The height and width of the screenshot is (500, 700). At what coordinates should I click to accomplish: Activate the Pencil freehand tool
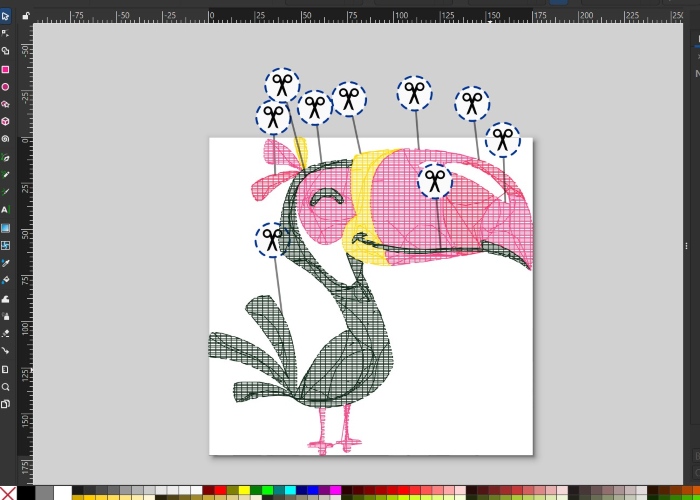point(5,174)
